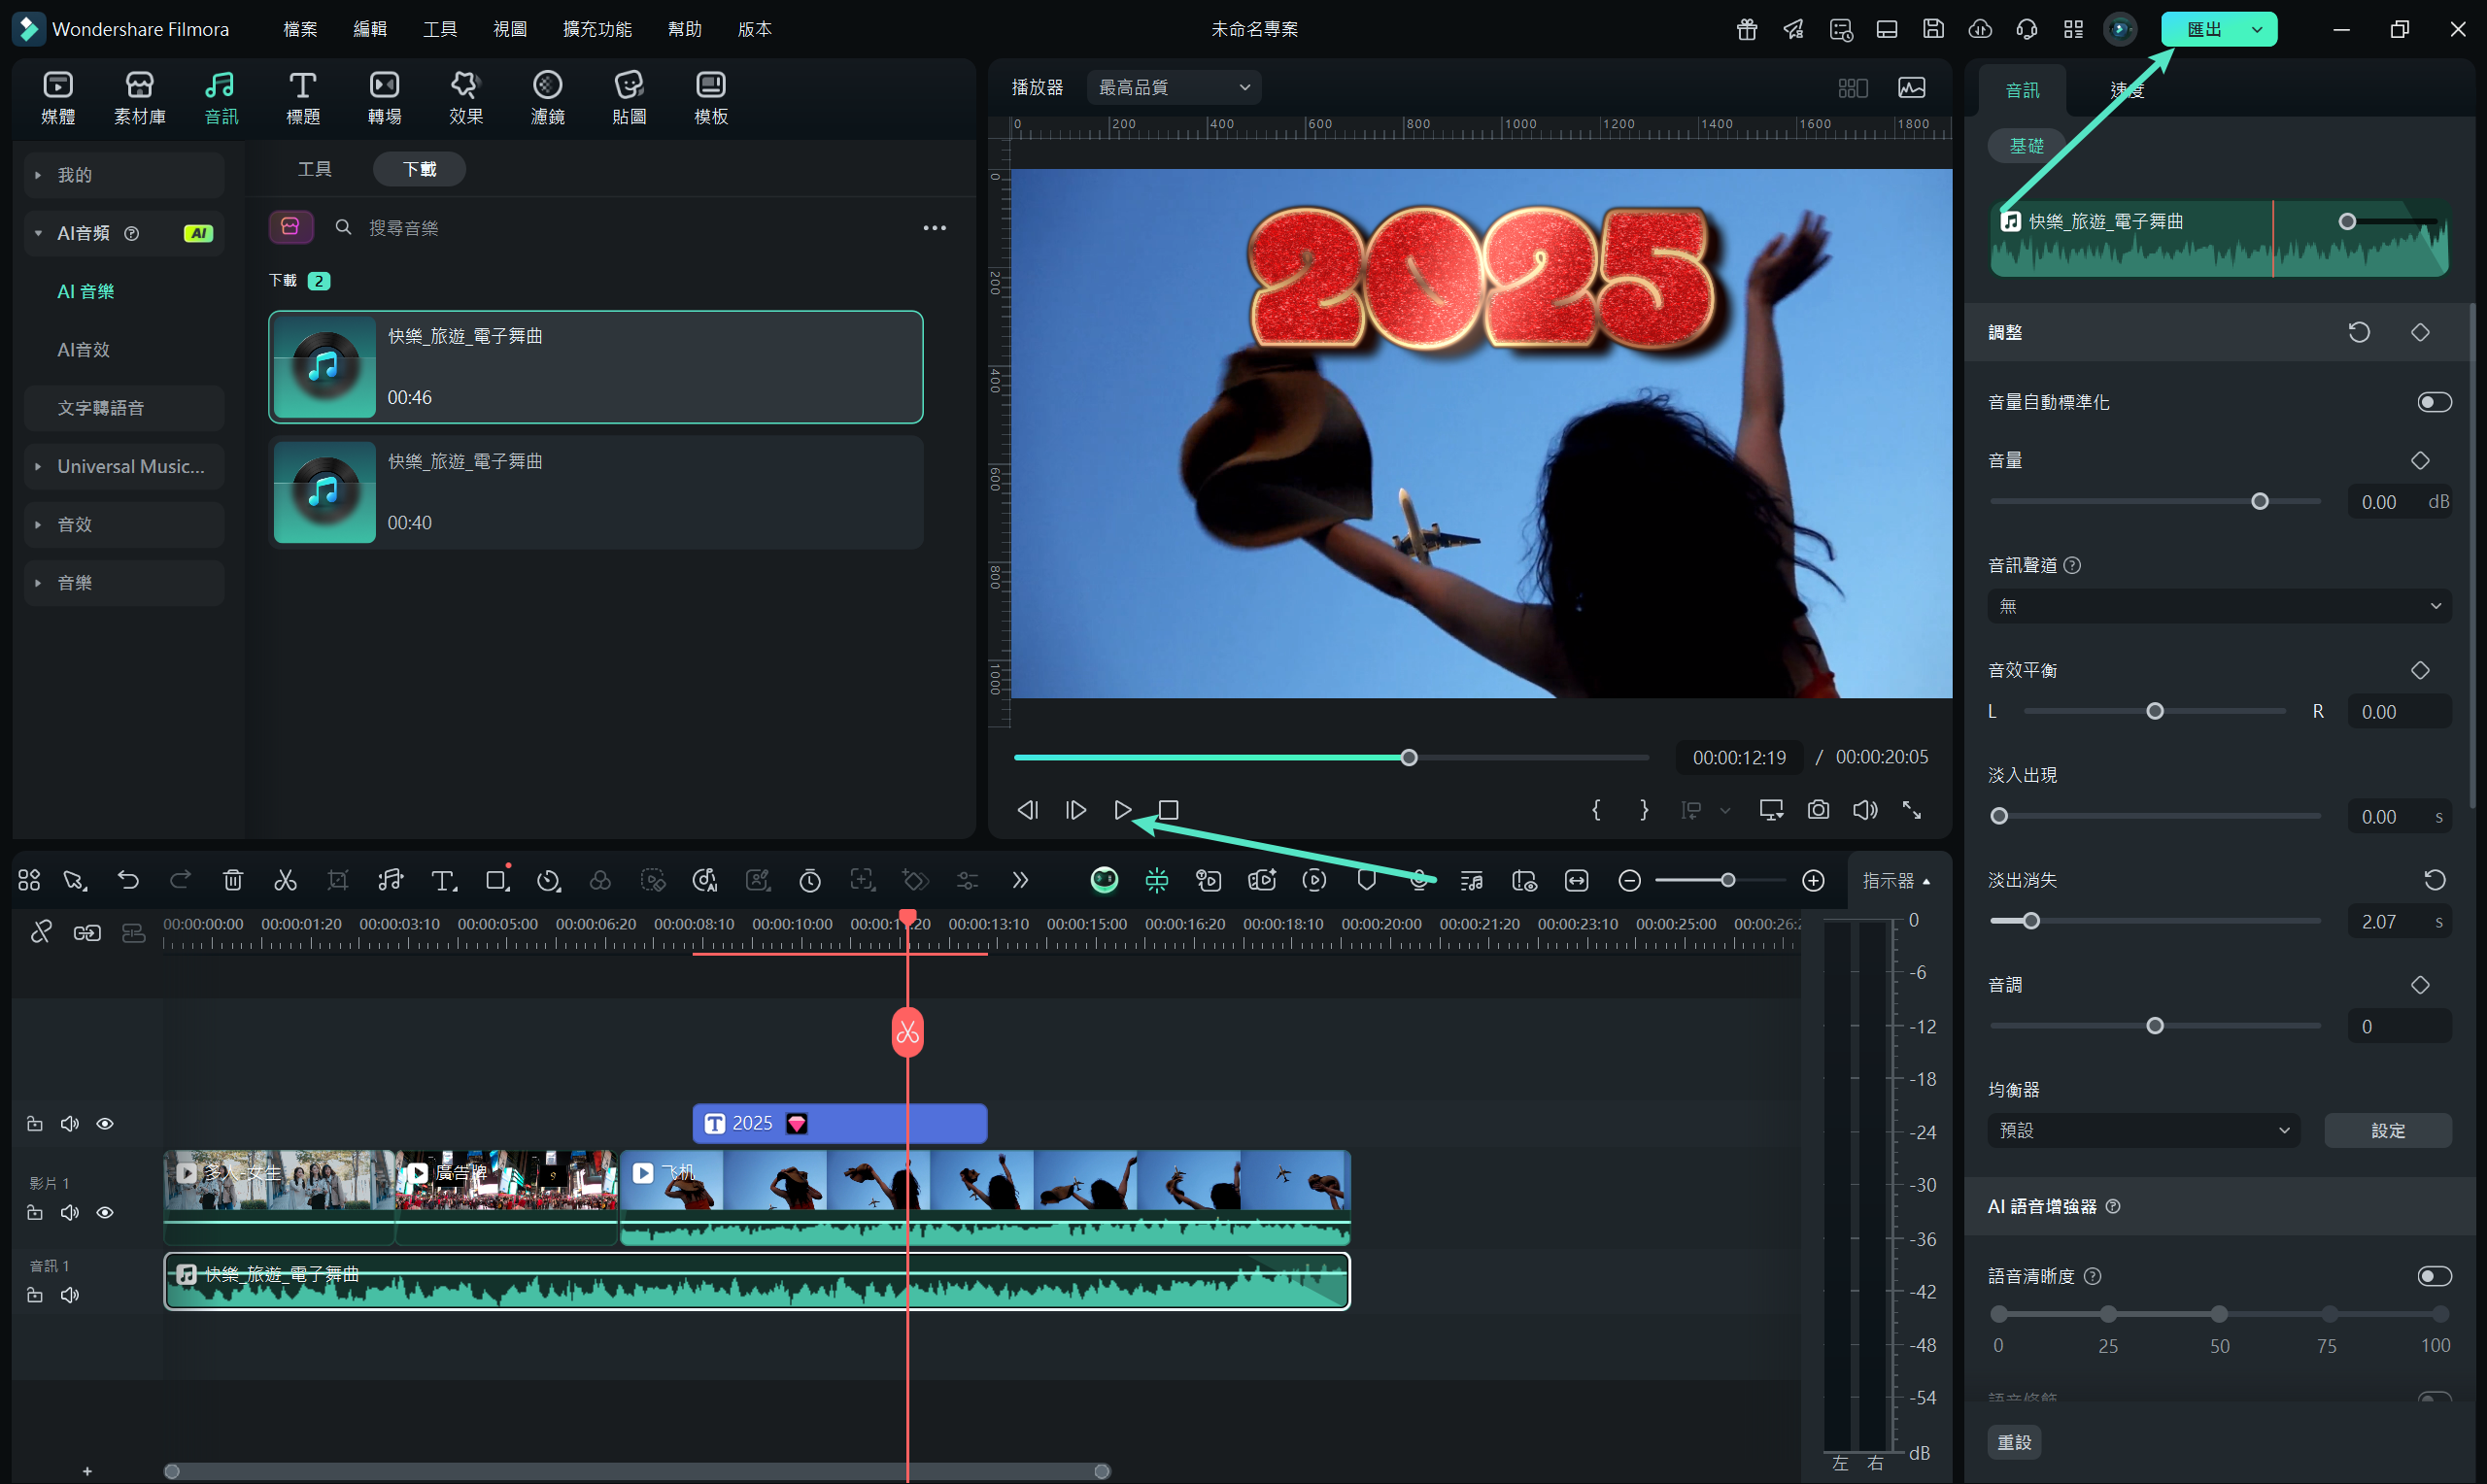
Task: Select the 2025 title clip on timeline
Action: click(839, 1124)
